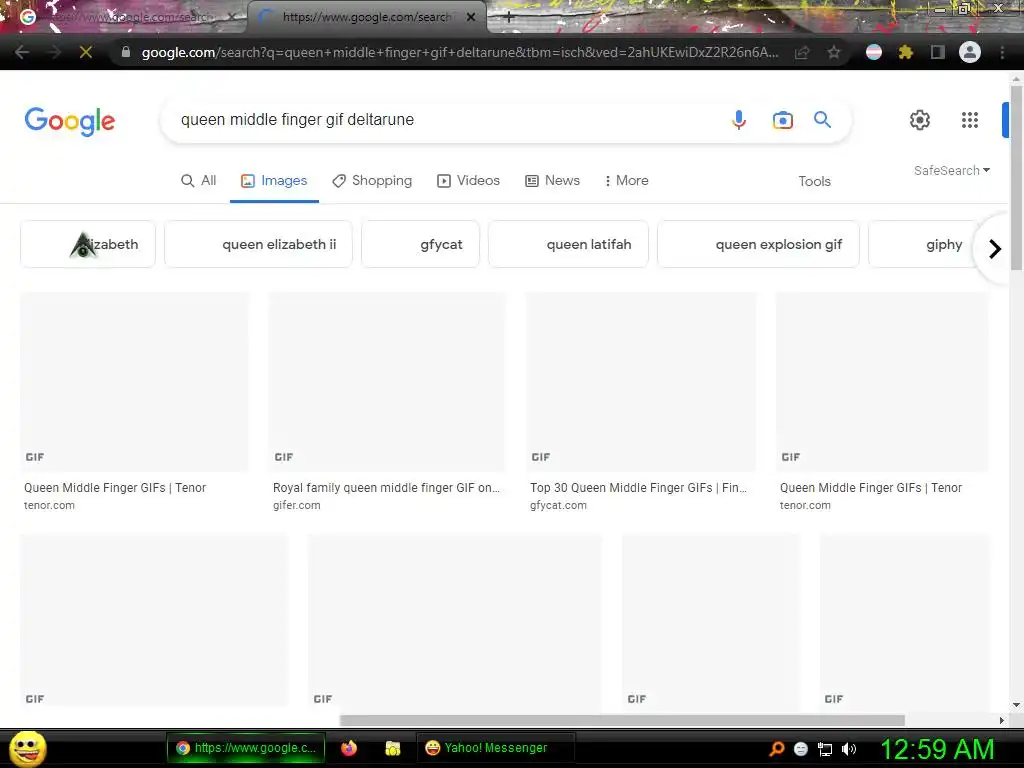Select the giphy suggestion chip
The height and width of the screenshot is (768, 1024).
924,244
